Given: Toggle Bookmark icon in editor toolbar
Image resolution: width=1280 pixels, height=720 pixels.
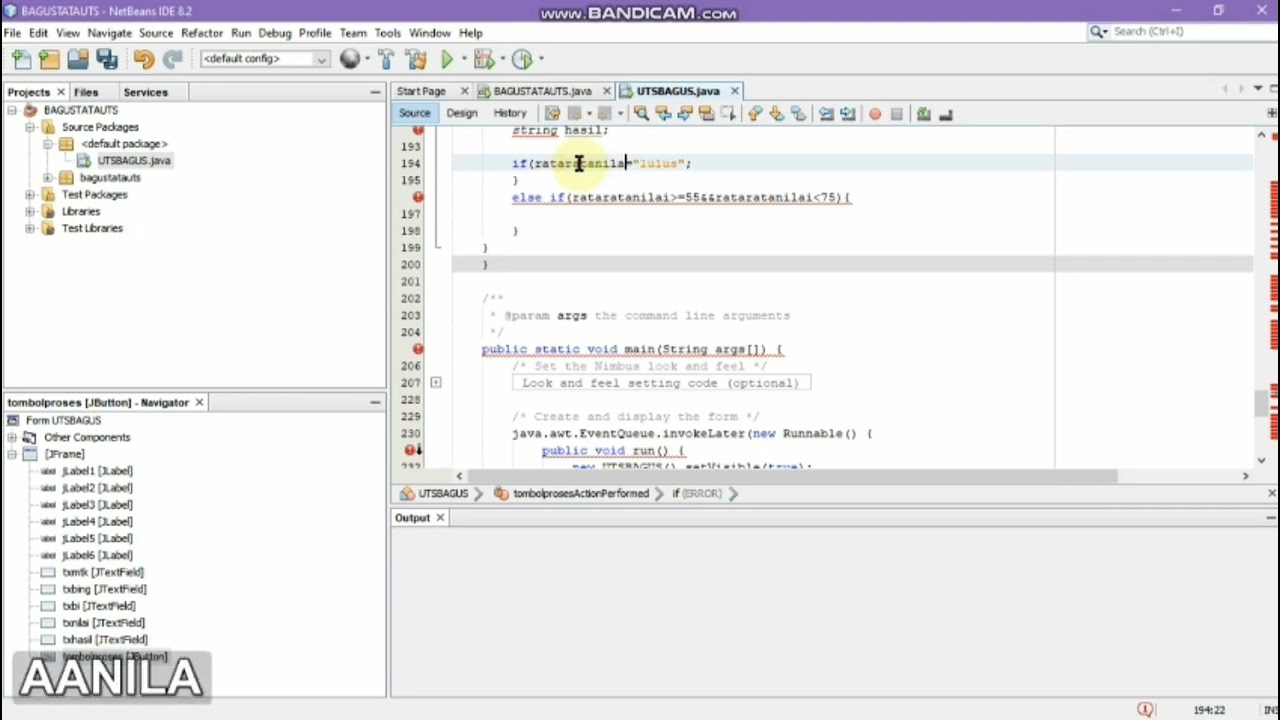Looking at the screenshot, I should 797,114.
